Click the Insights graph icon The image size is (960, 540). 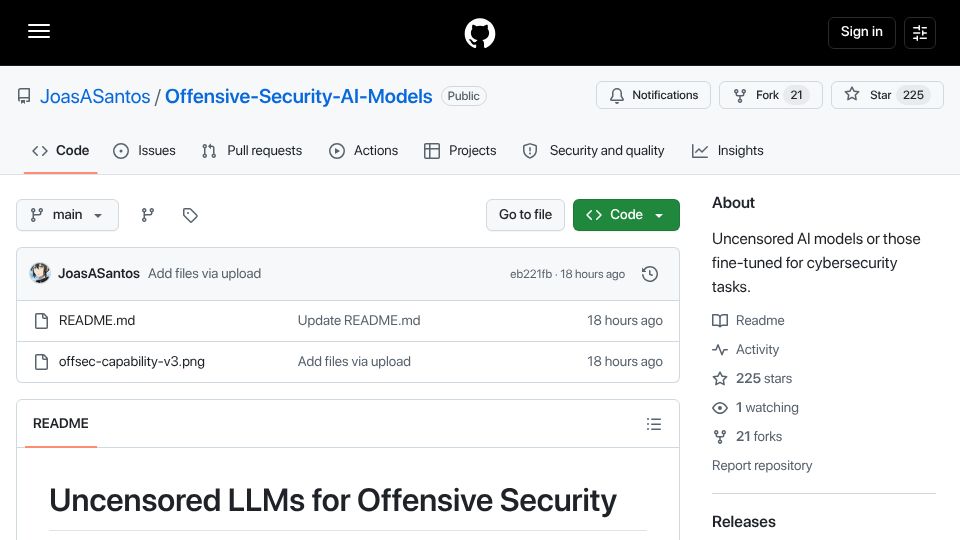click(x=700, y=151)
